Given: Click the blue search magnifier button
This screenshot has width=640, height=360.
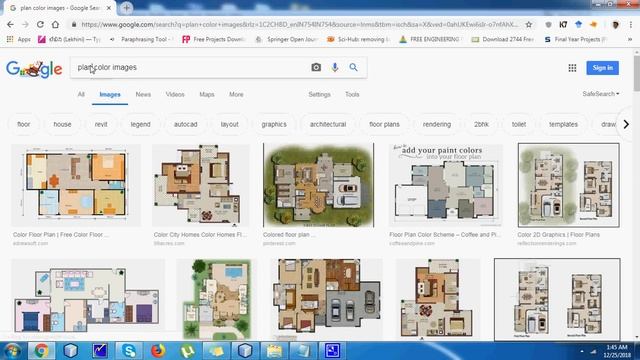Looking at the screenshot, I should pos(353,67).
